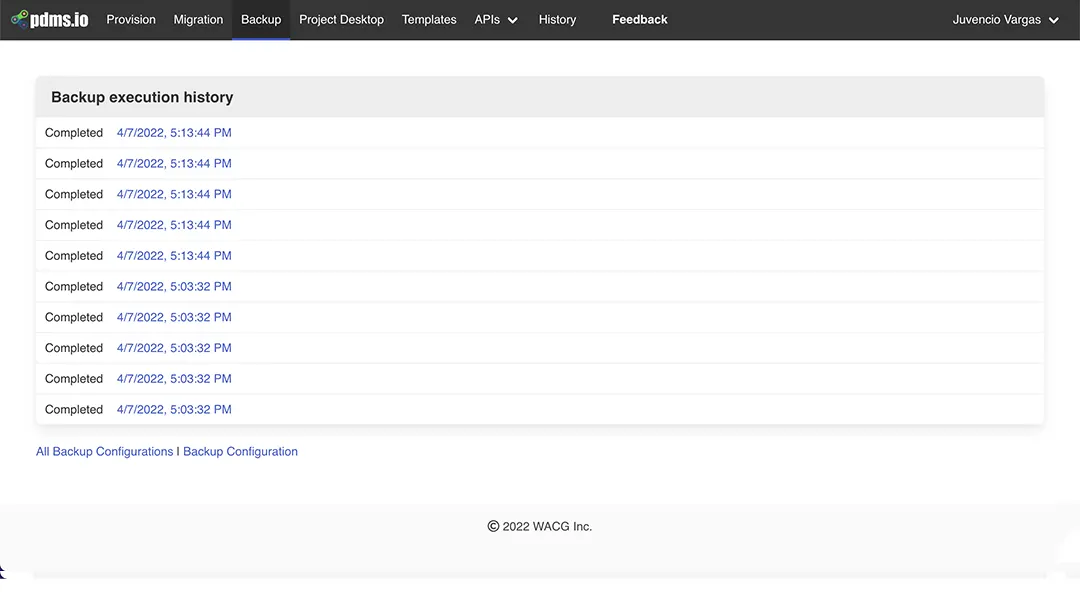The image size is (1080, 592).
Task: Go to the Migration section
Action: coord(198,19)
